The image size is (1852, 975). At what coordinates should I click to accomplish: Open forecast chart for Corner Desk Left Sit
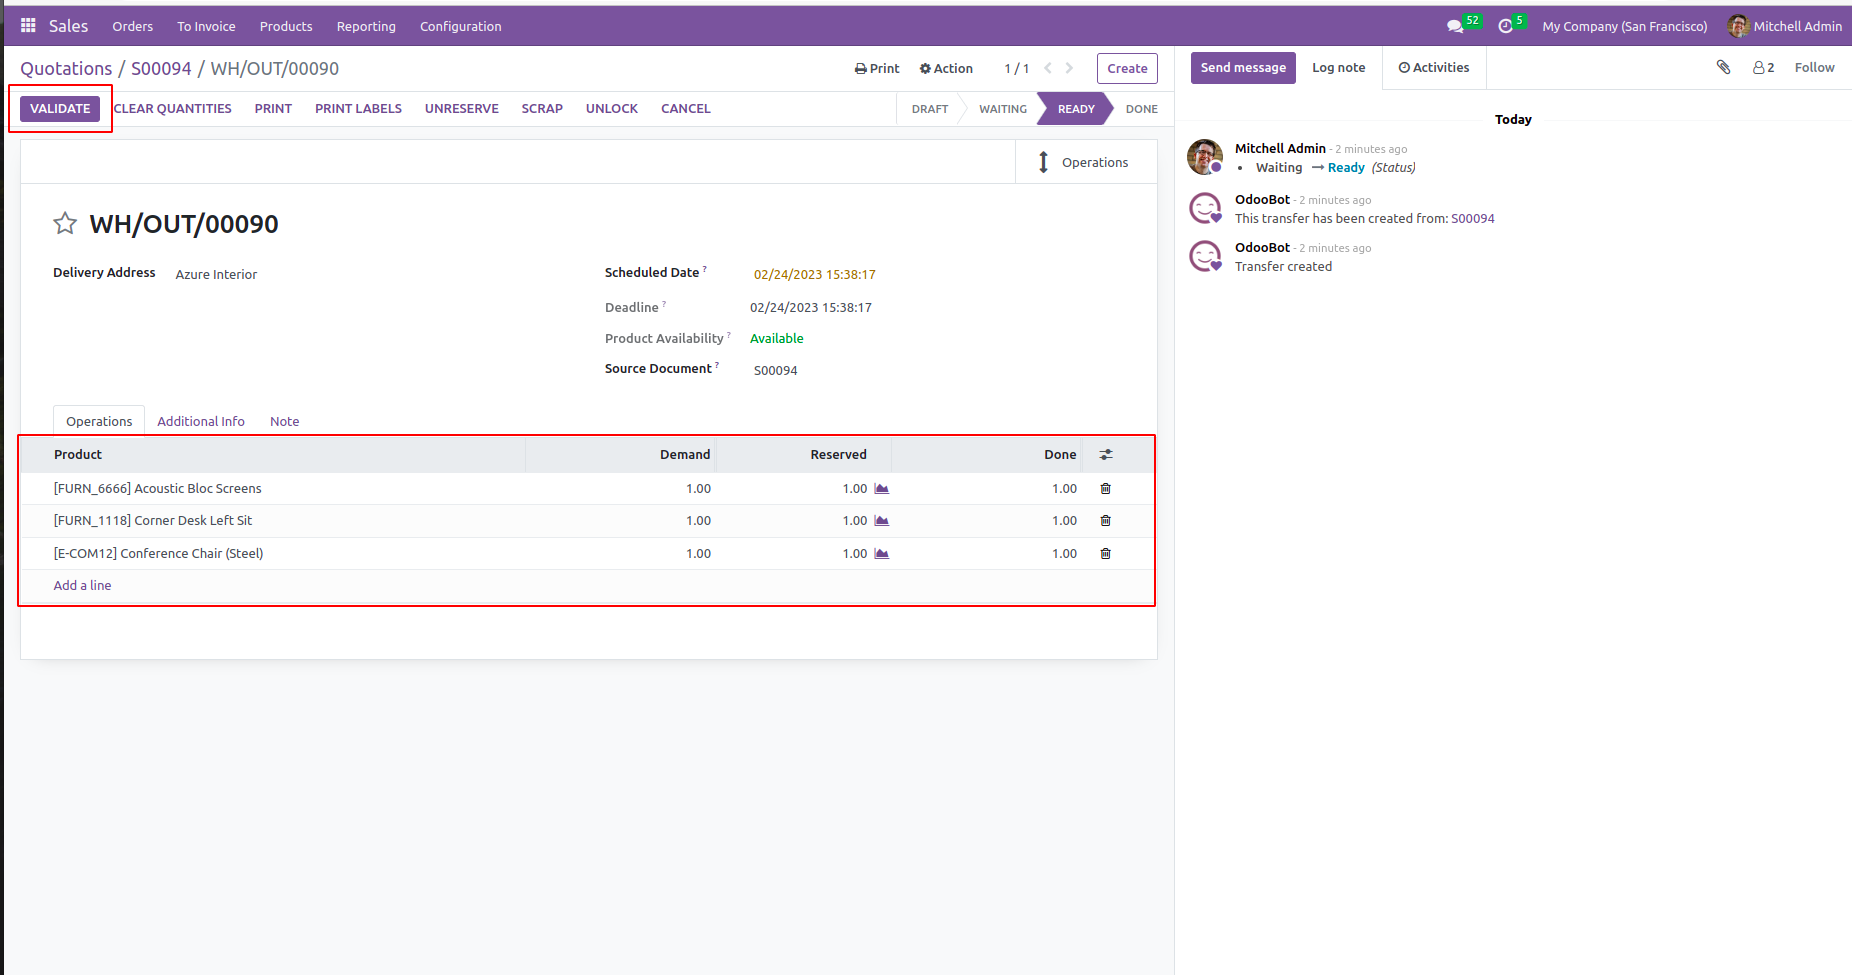[881, 521]
